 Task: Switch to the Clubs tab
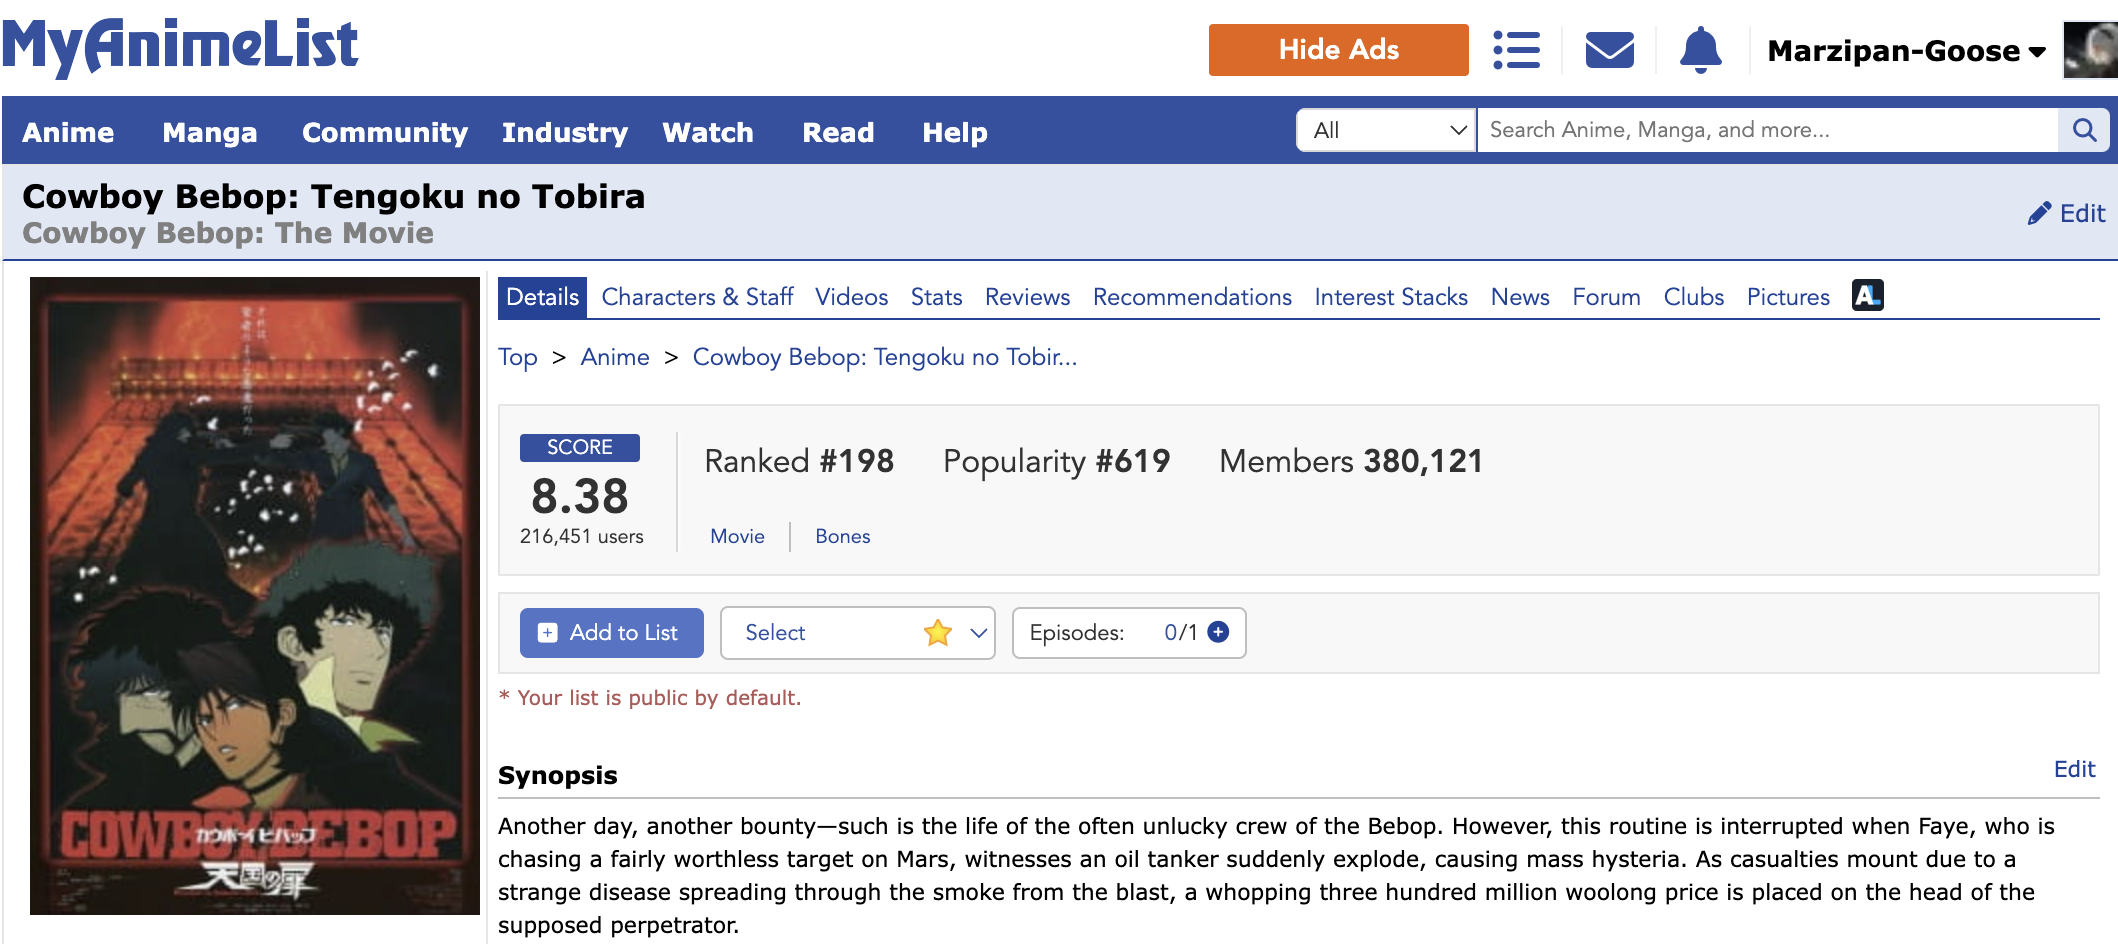pyautogui.click(x=1694, y=297)
